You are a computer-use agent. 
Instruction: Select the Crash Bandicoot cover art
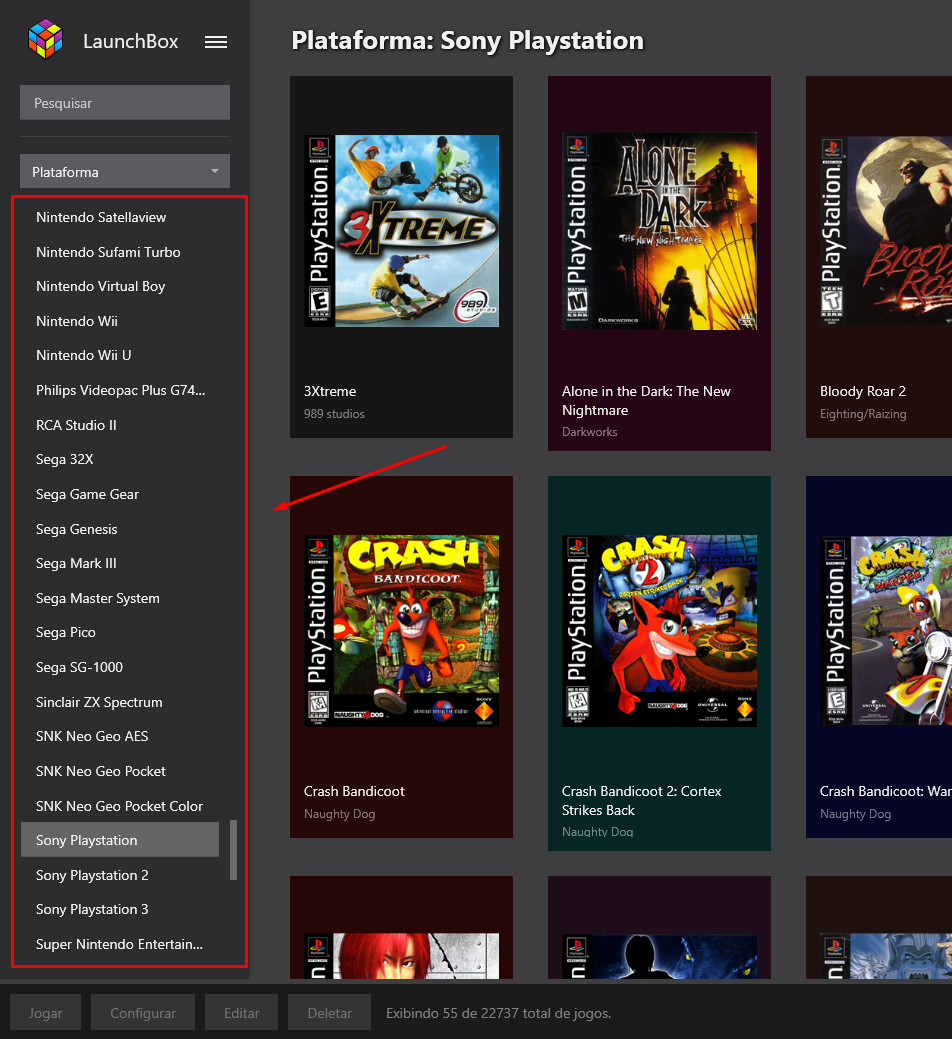point(401,631)
